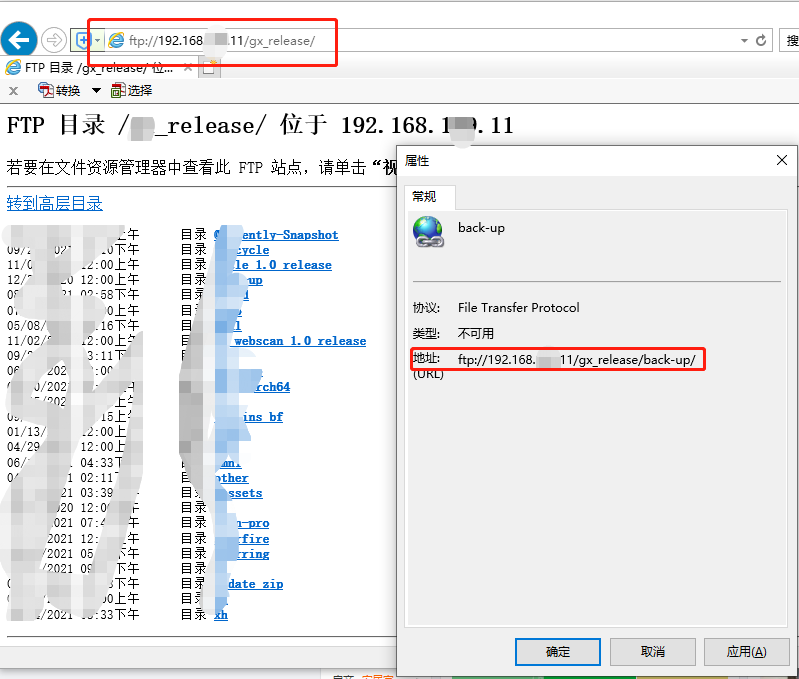The width and height of the screenshot is (799, 679).
Task: Open the security shield icon in address bar
Action: (82, 40)
